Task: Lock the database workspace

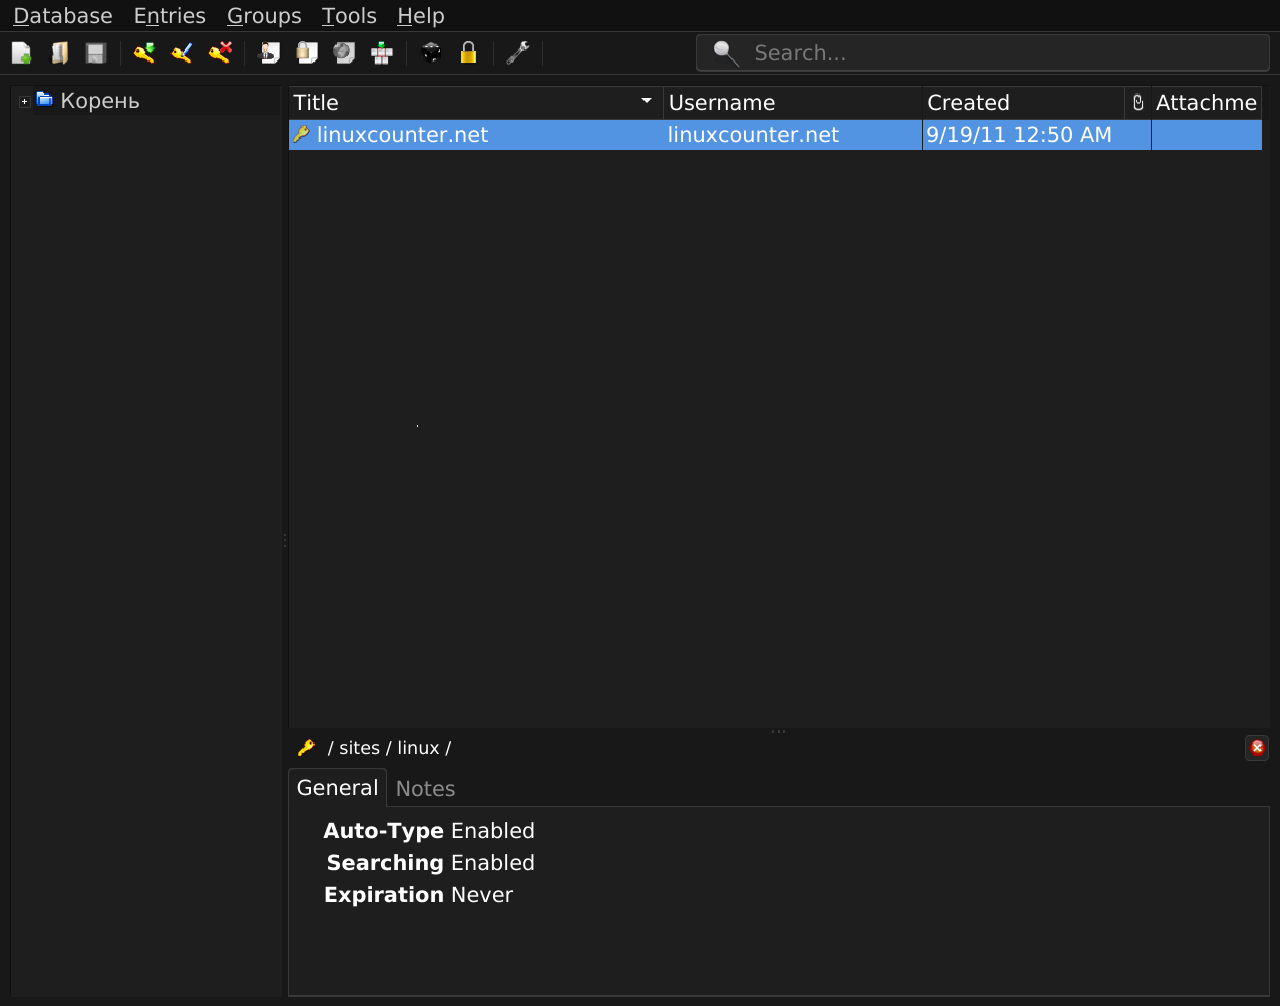Action: [x=468, y=52]
